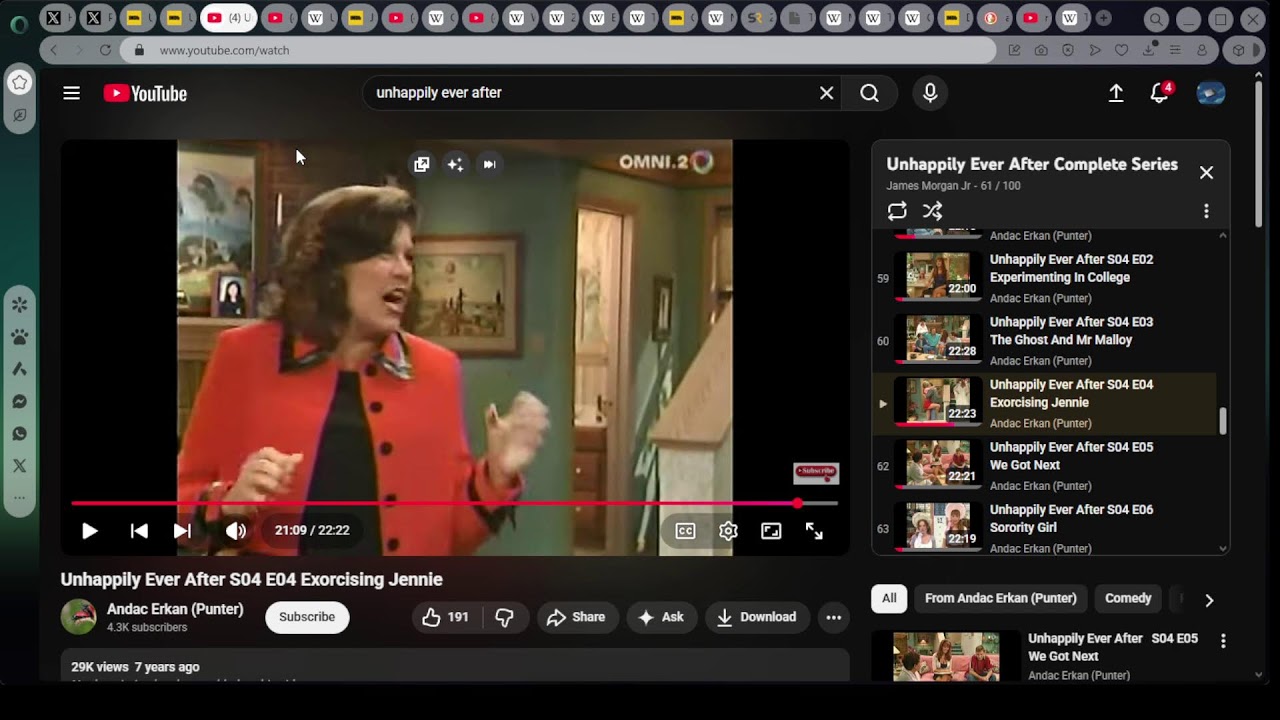Select the All filter chip
The image size is (1280, 720).
[889, 598]
